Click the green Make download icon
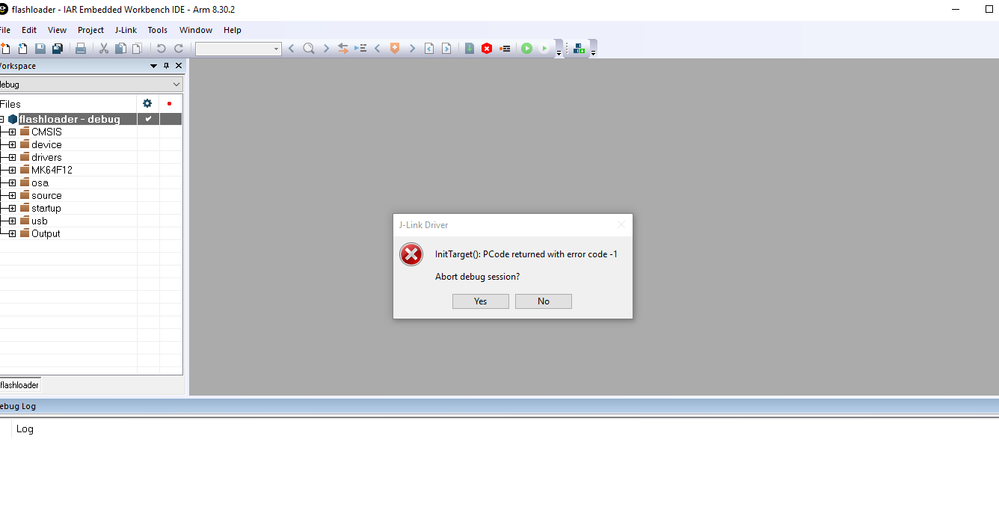This screenshot has height=528, width=999. click(470, 48)
